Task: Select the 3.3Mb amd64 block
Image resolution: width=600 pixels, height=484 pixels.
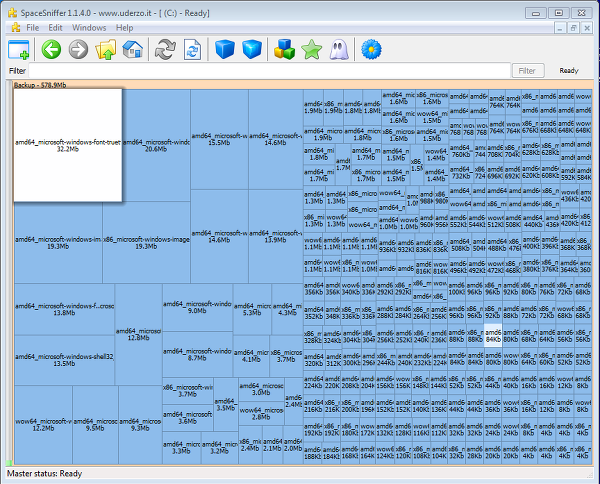Action: pyautogui.click(x=181, y=448)
